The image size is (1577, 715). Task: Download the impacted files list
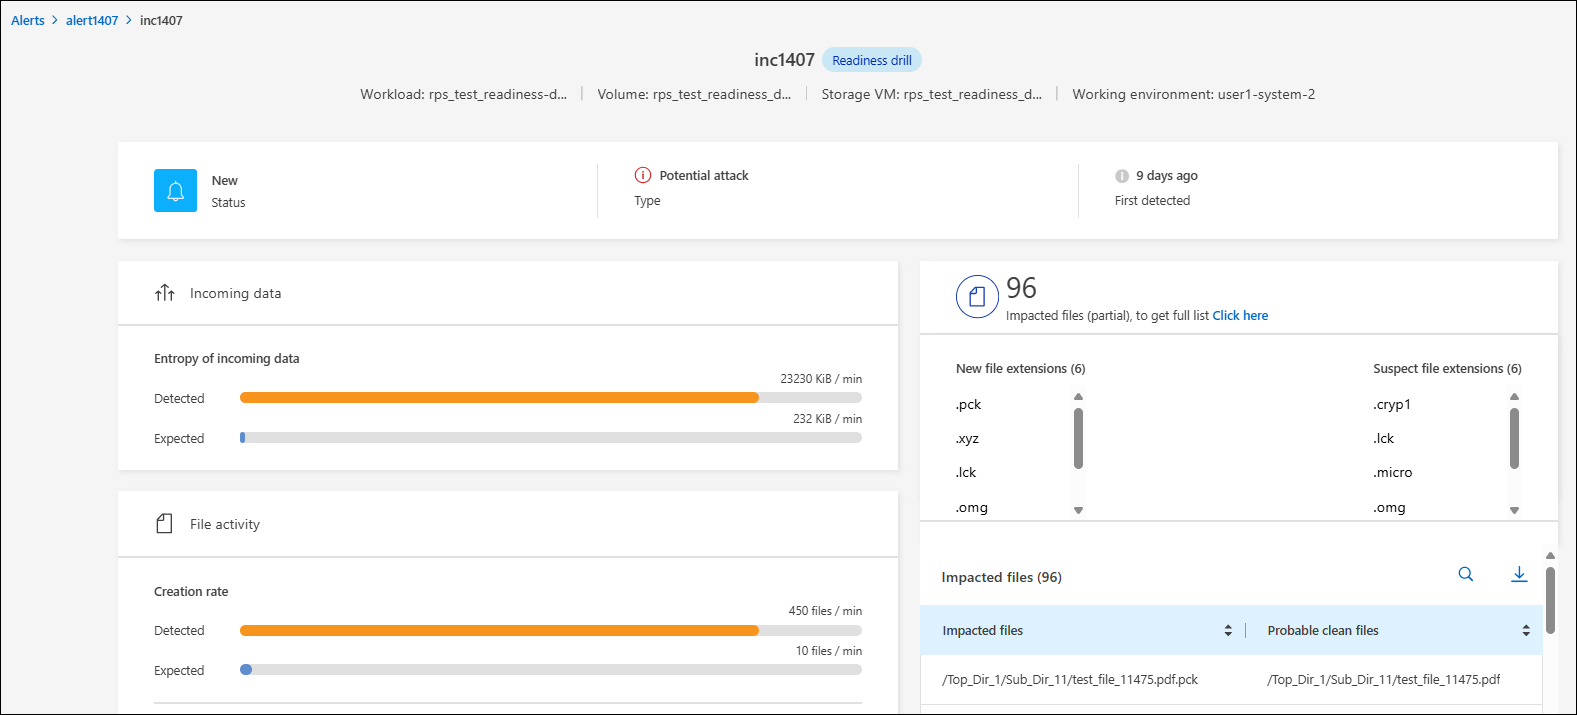[1519, 574]
